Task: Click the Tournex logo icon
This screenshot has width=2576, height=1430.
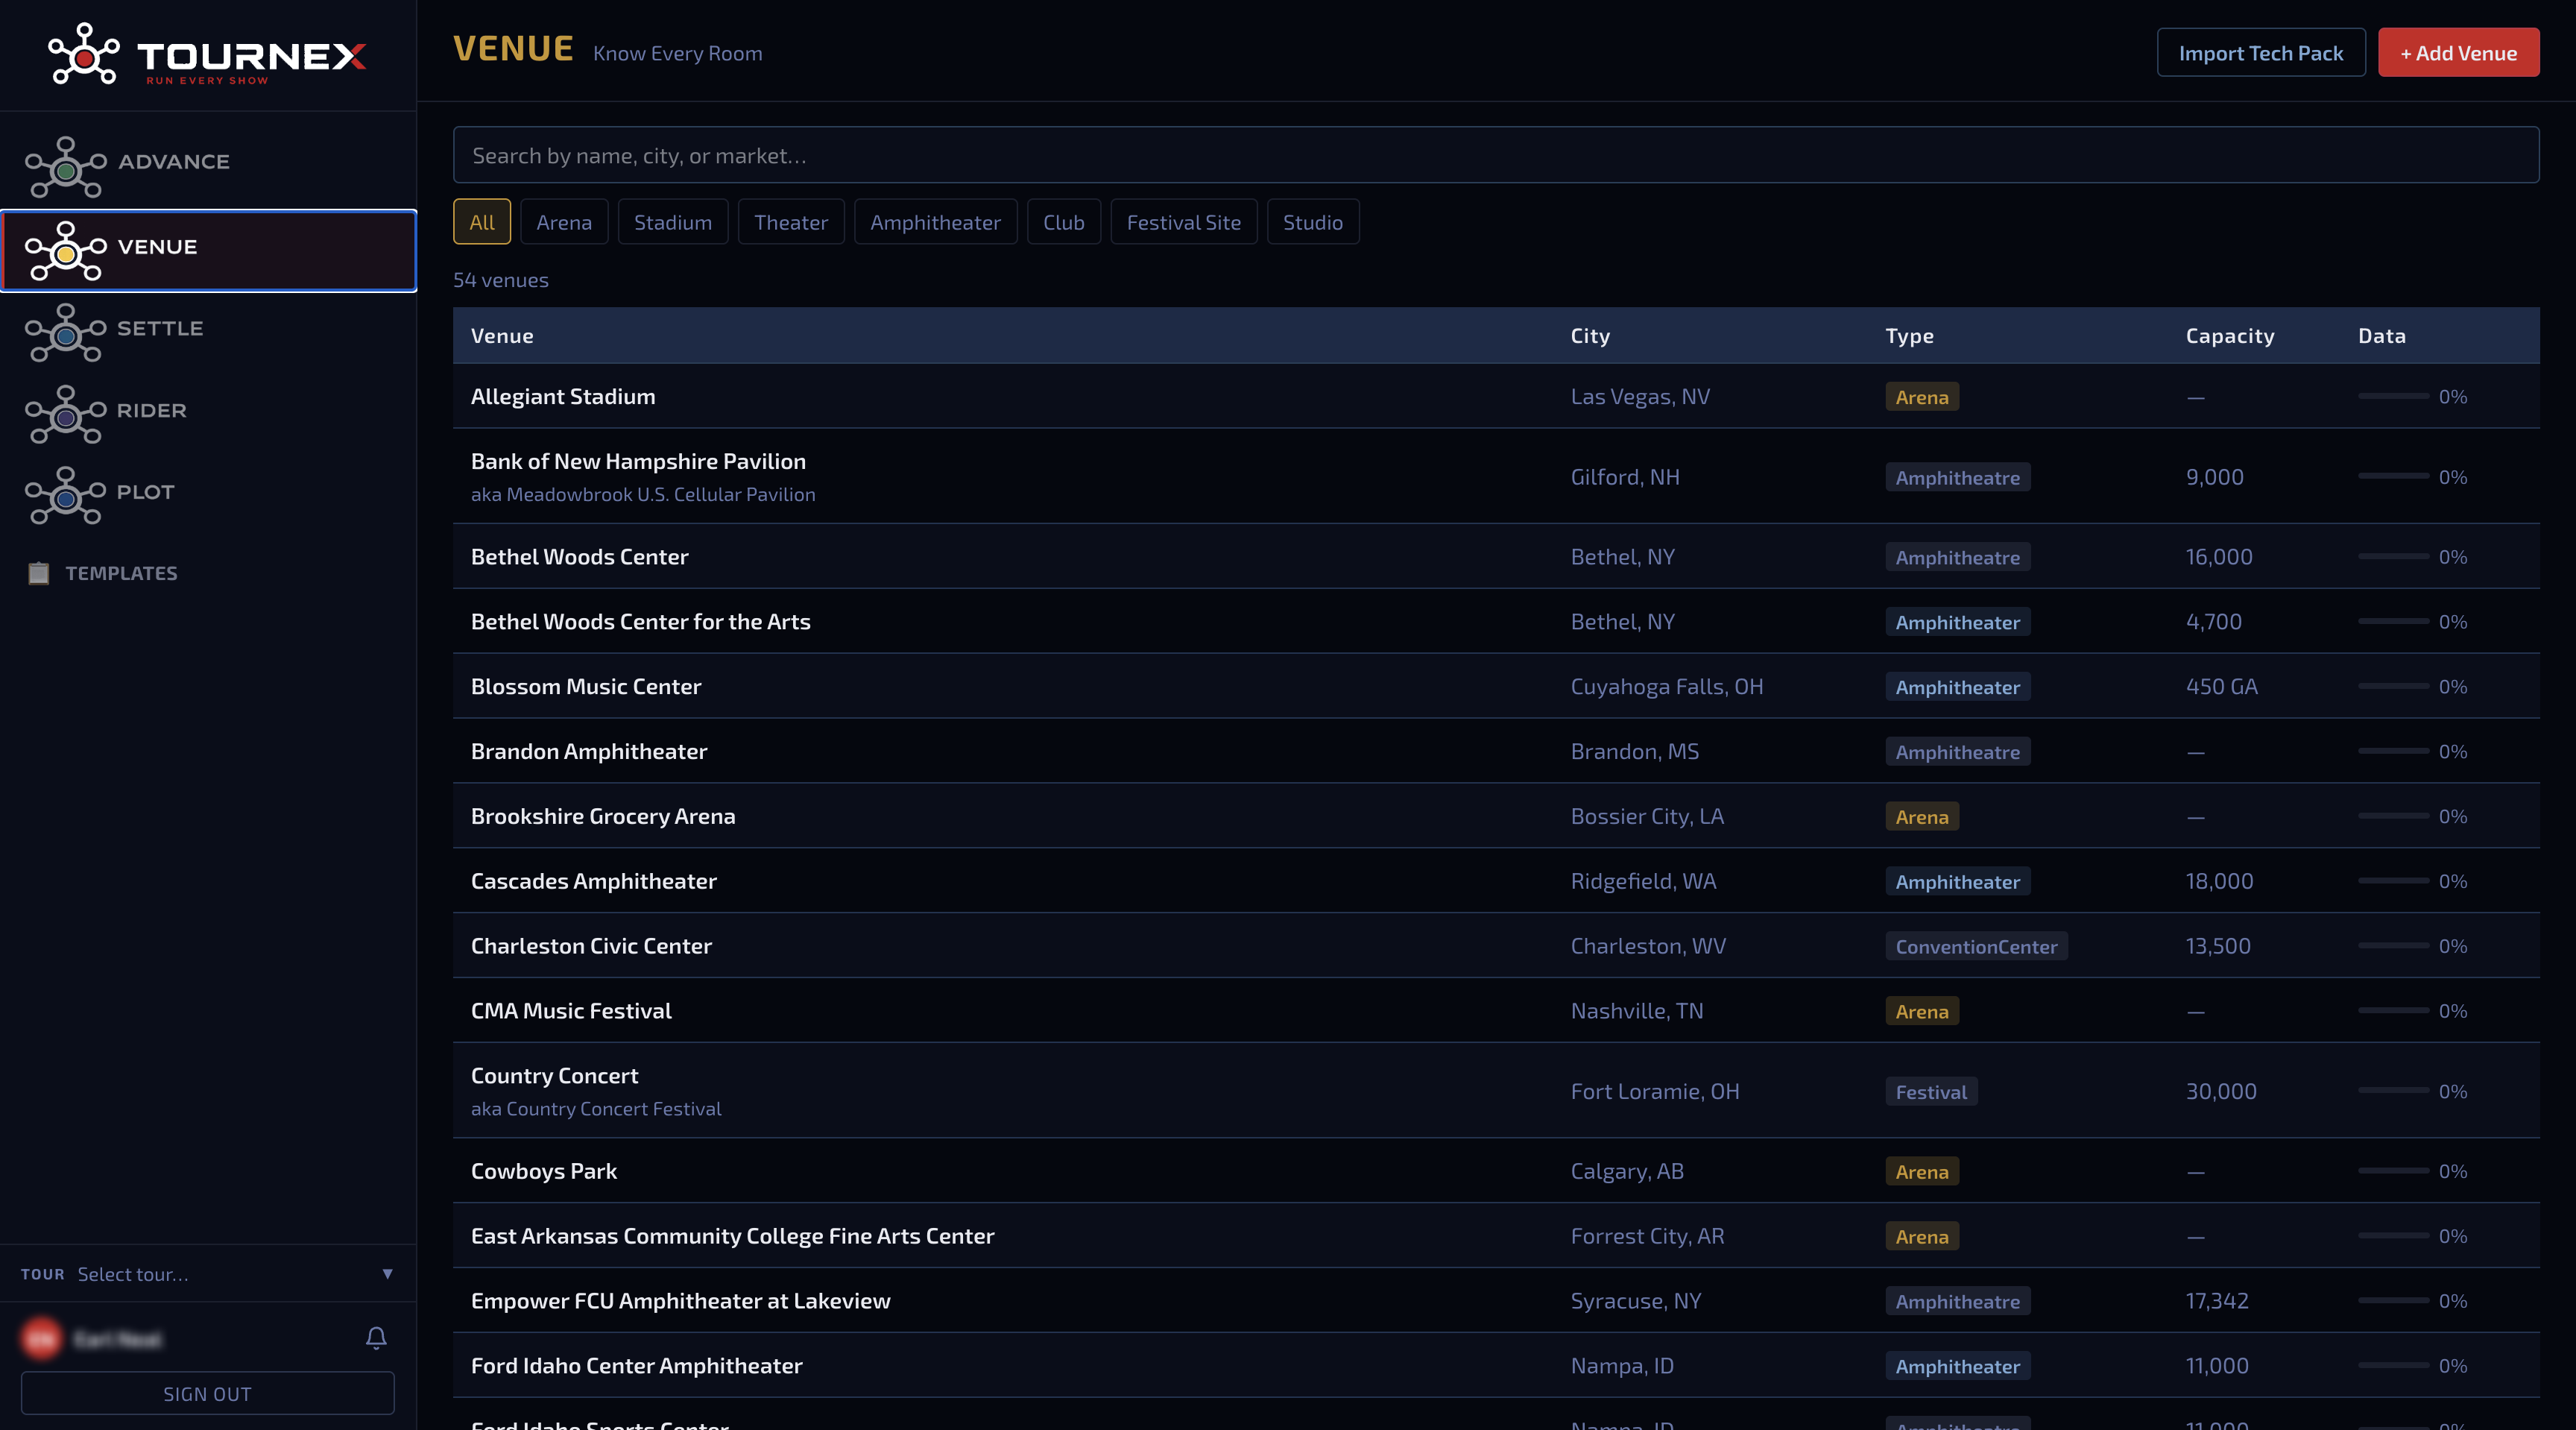Action: coord(83,54)
